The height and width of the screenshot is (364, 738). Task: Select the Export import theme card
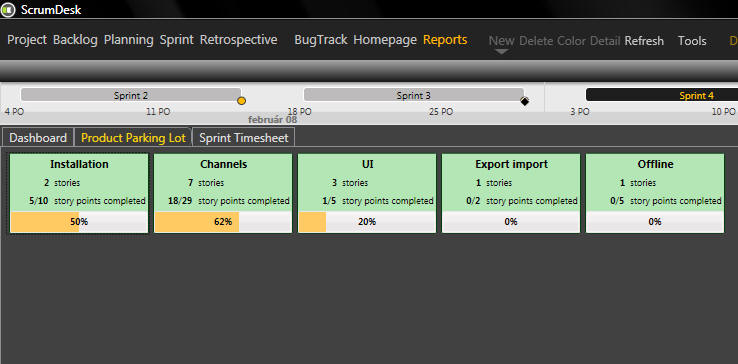511,193
